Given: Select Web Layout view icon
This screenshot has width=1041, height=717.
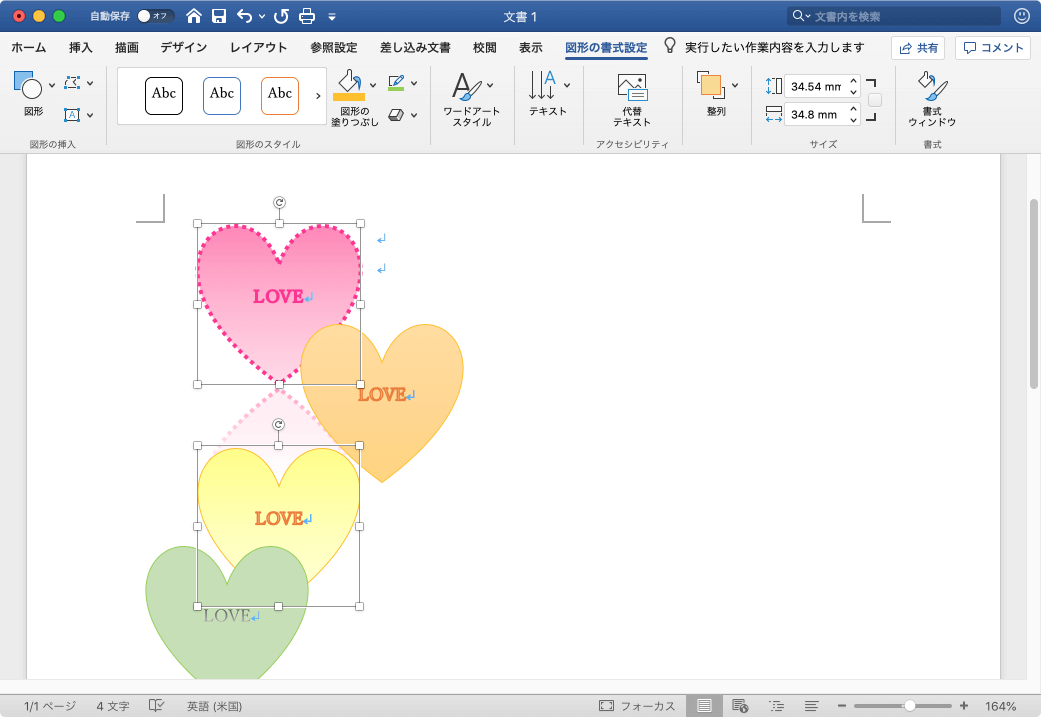Looking at the screenshot, I should [x=740, y=706].
